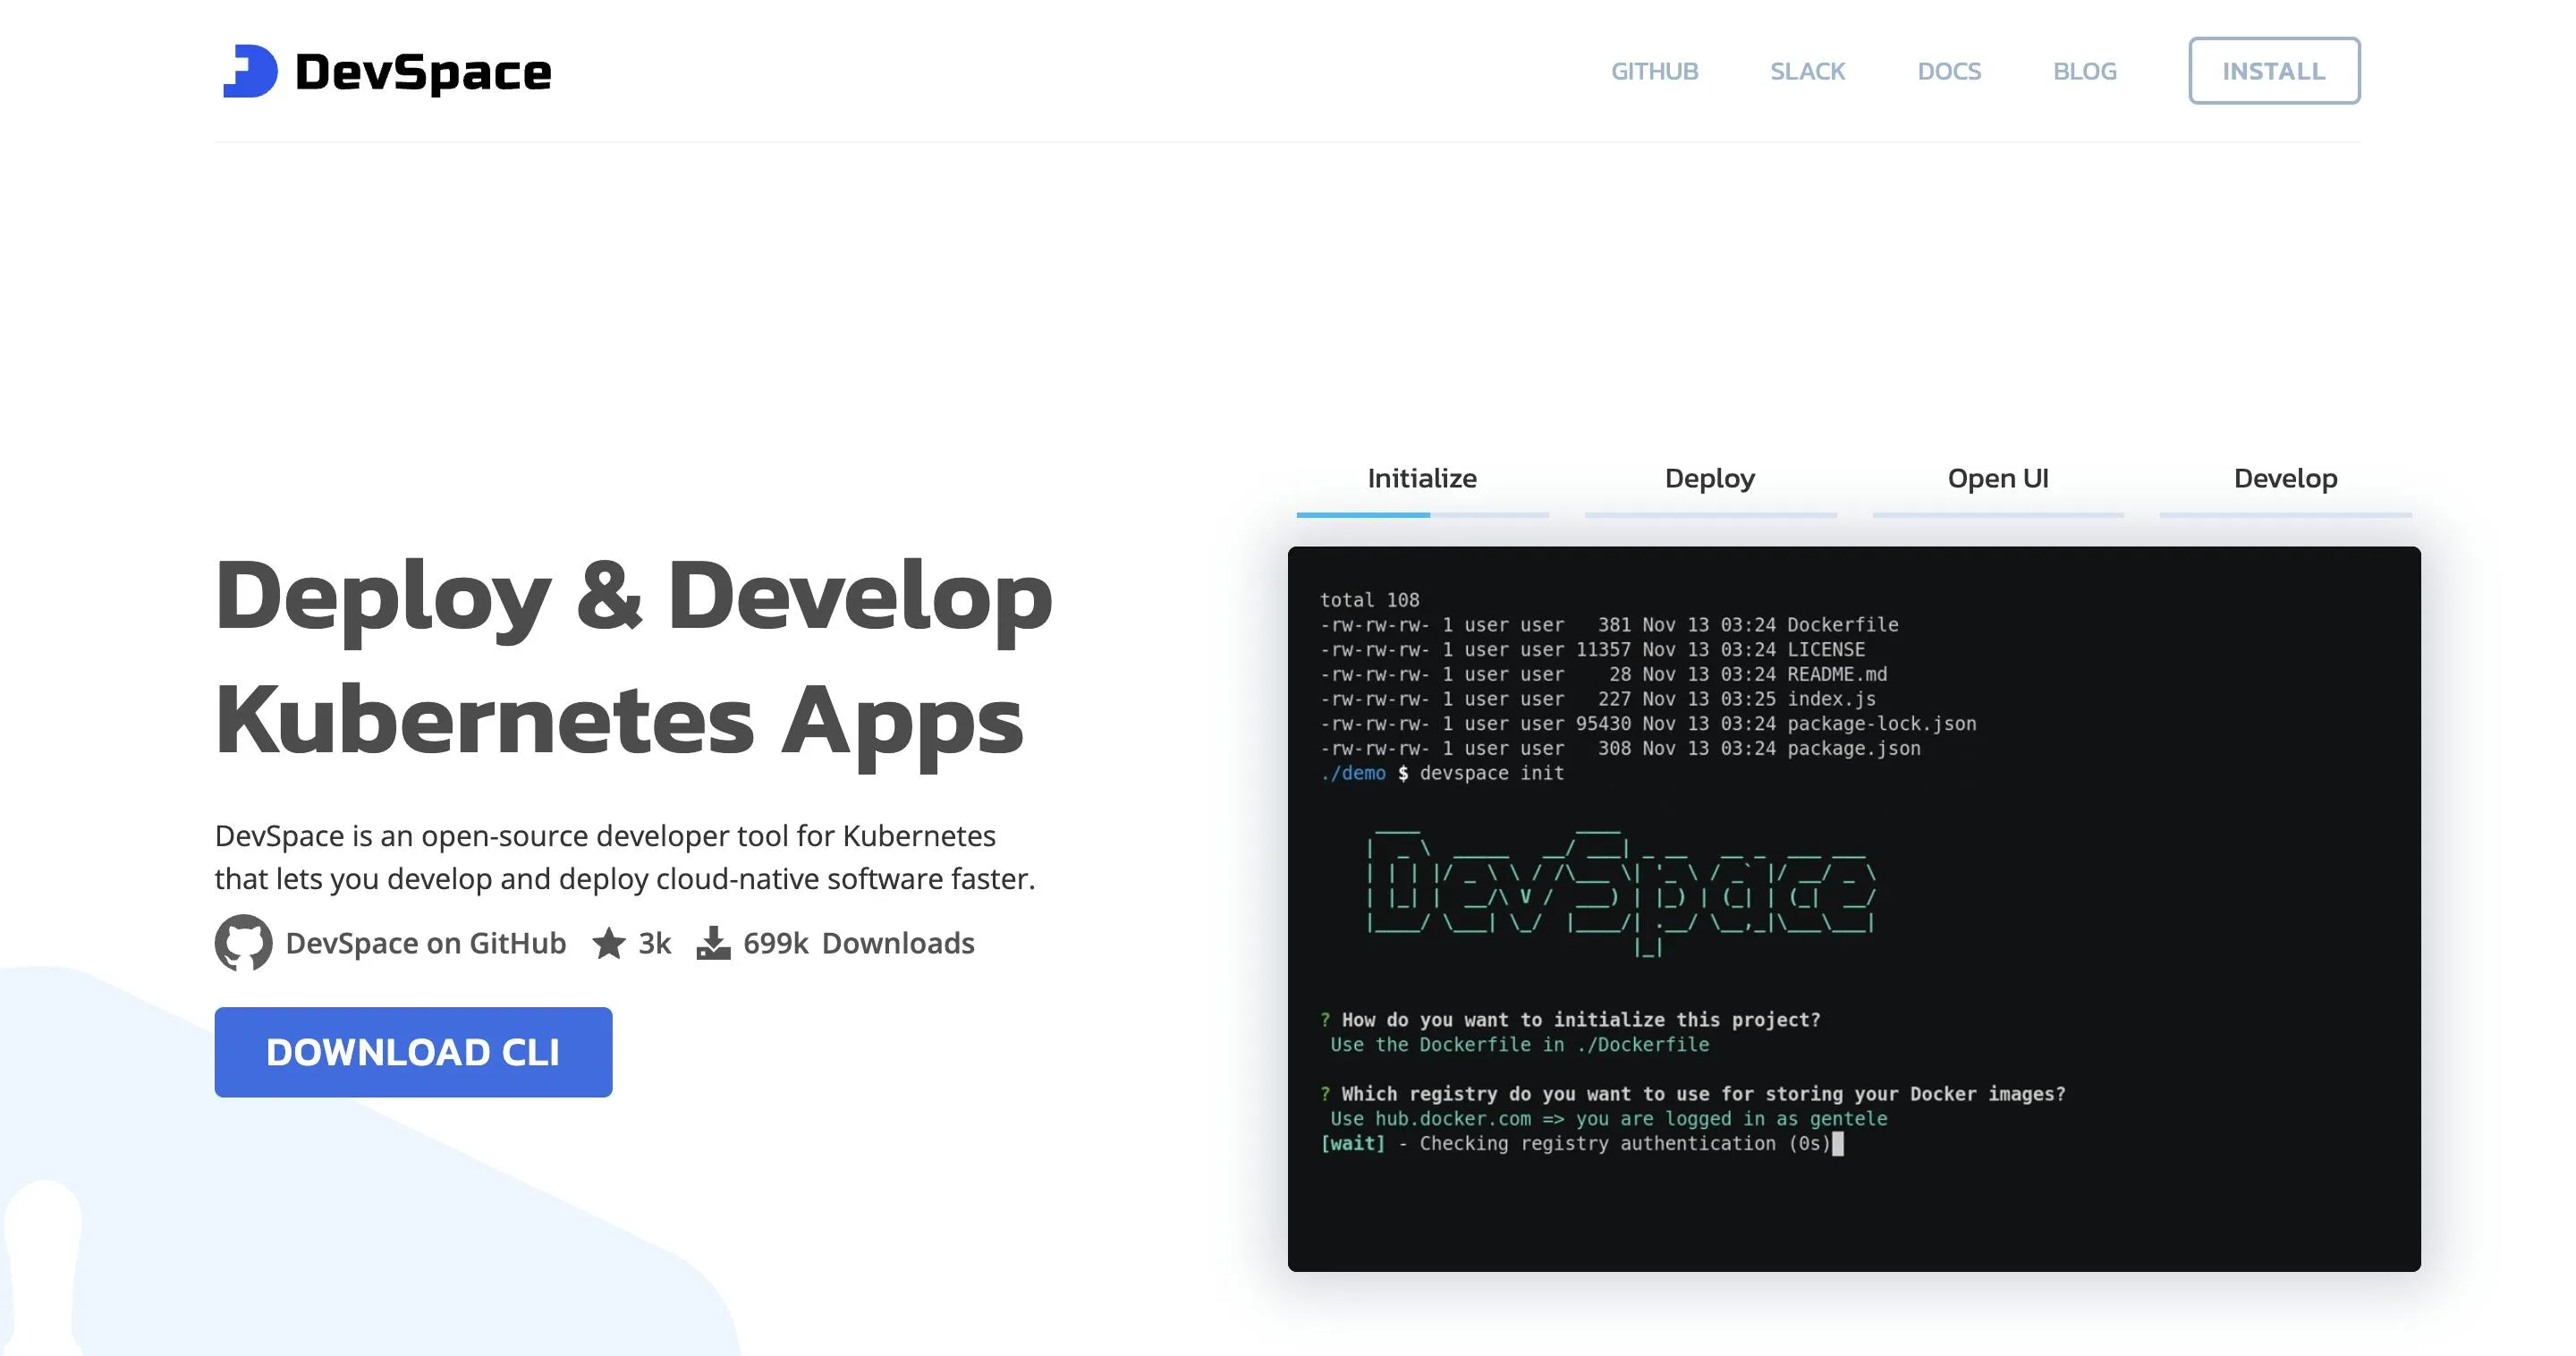
Task: Select the Initialize tab
Action: (x=1421, y=478)
